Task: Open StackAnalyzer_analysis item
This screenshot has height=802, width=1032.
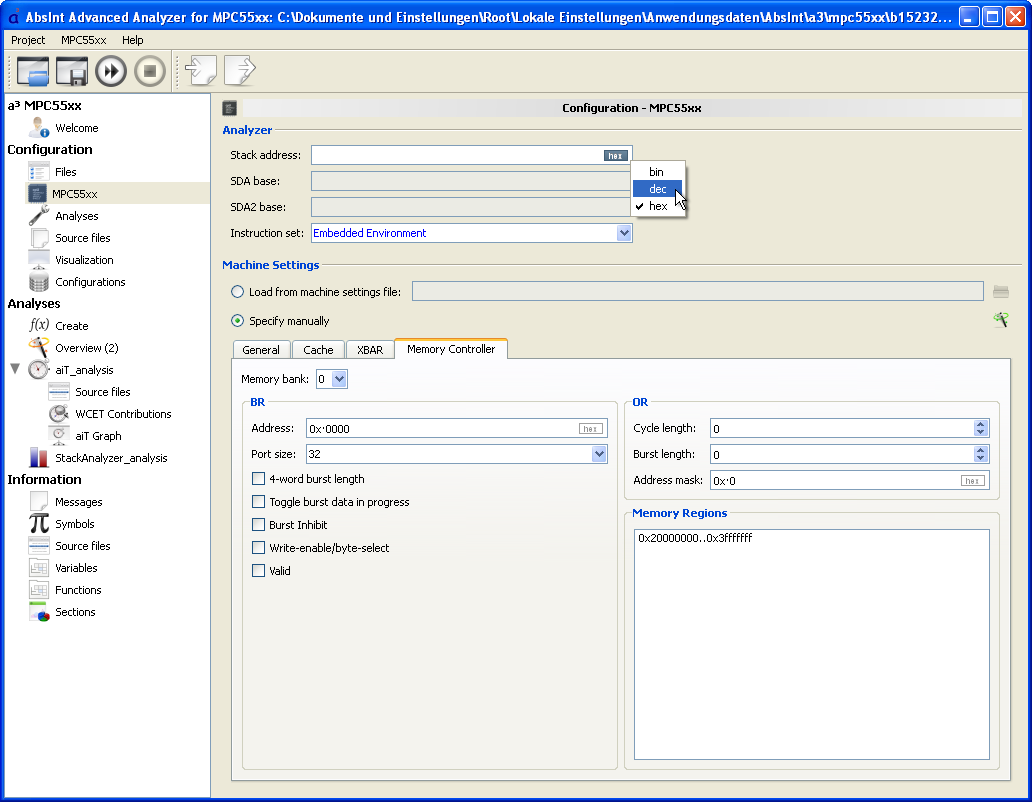Action: tap(111, 458)
